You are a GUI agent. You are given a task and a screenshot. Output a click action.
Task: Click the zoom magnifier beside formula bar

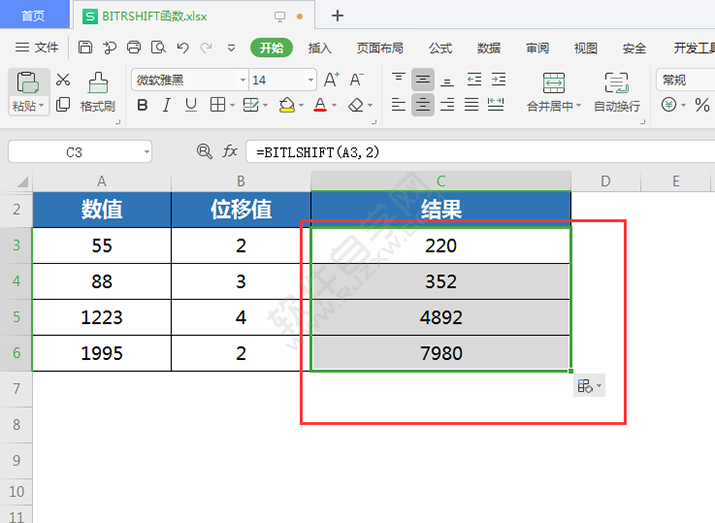(204, 151)
